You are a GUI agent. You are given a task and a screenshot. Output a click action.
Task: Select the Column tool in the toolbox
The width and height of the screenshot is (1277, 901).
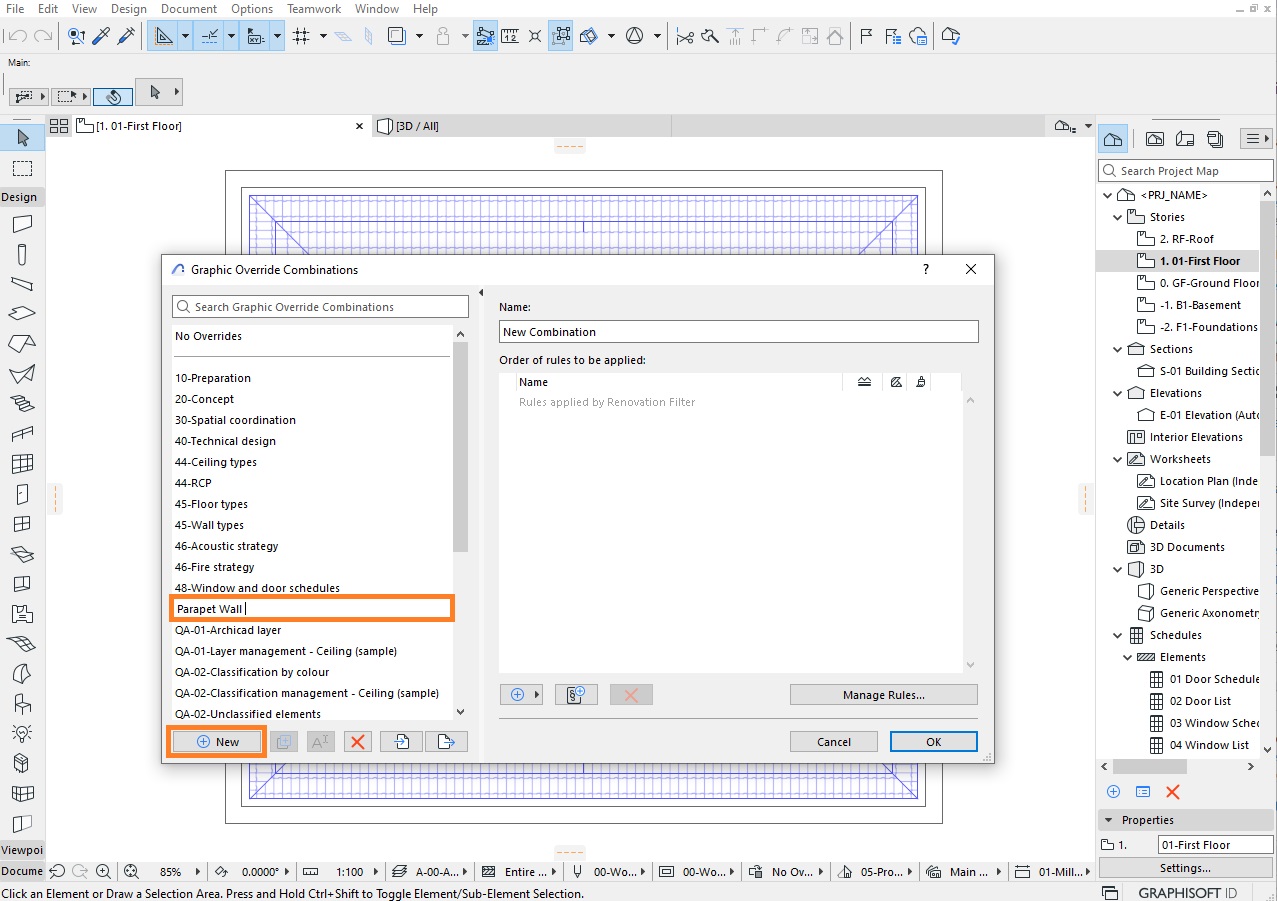22,255
